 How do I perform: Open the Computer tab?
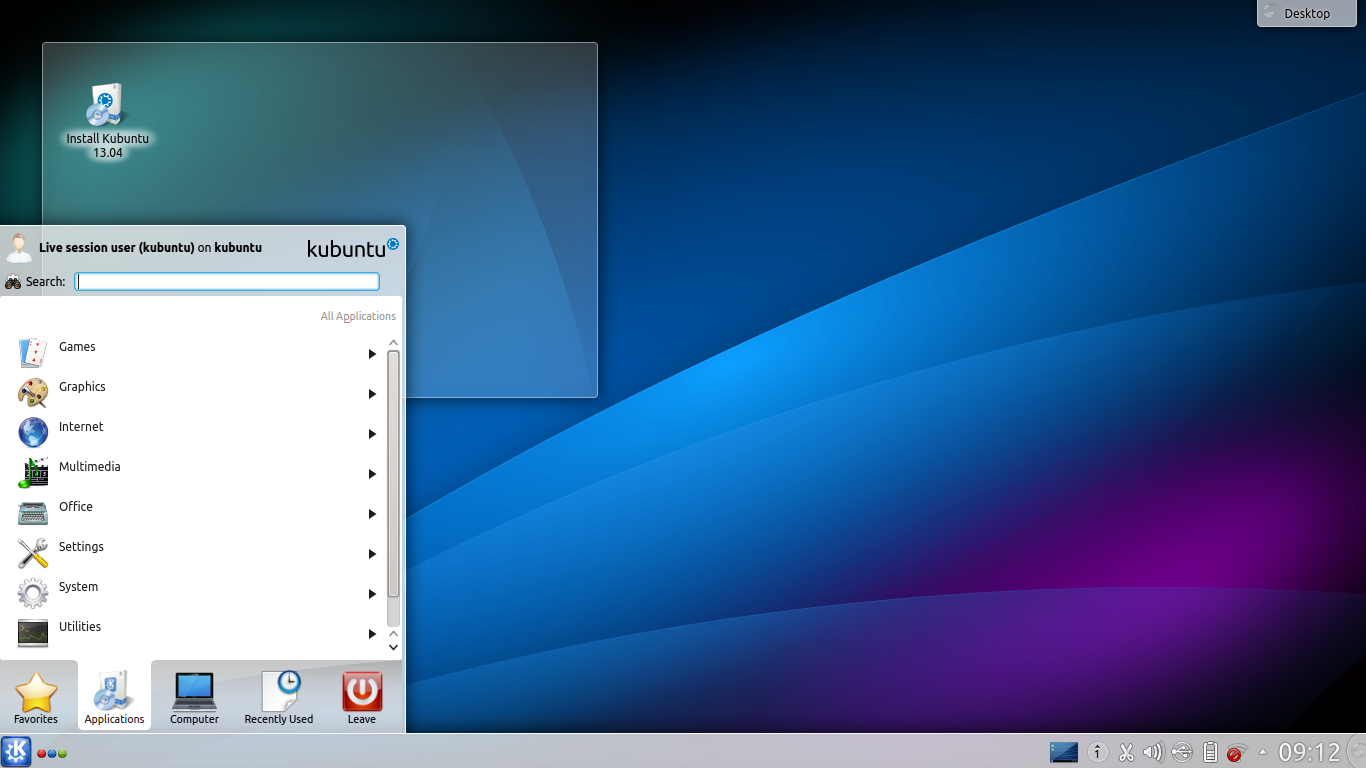click(x=194, y=697)
